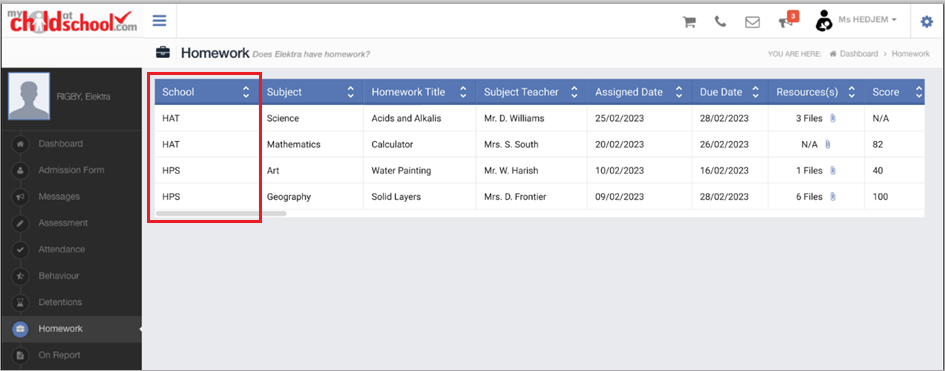Click the Messages megaphone sidebar icon
Viewport: 945px width, 371px height.
pos(20,197)
